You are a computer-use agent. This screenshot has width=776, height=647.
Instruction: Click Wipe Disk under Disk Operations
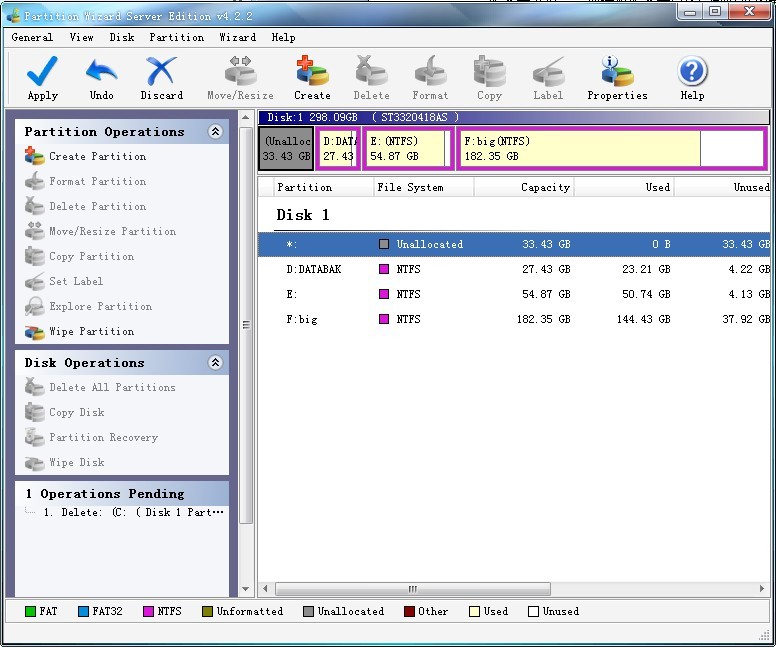pos(64,462)
